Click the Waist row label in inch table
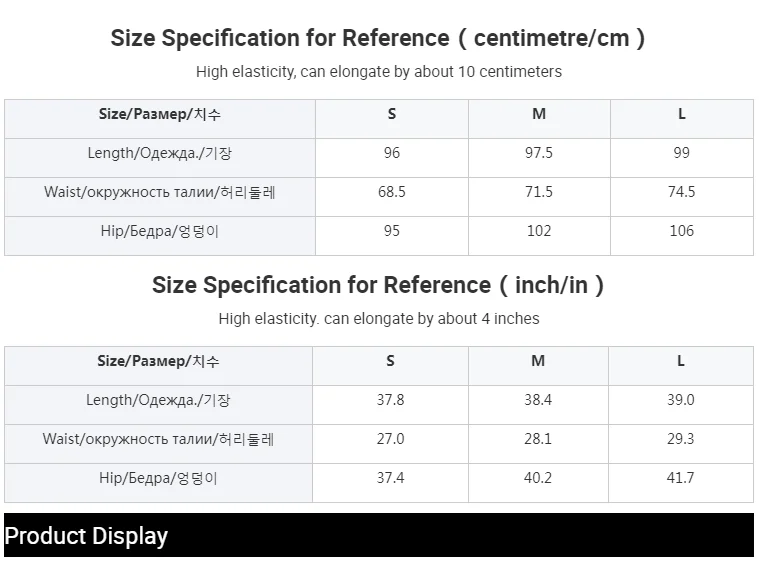The image size is (759, 566). [158, 439]
